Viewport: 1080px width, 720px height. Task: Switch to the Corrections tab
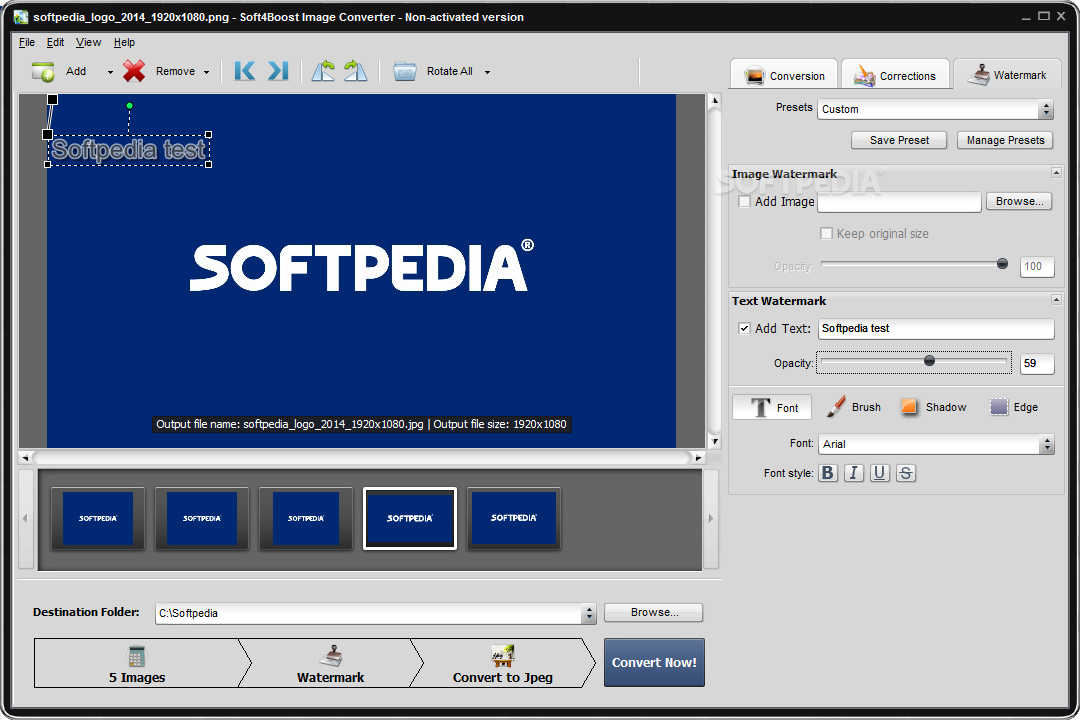(x=895, y=75)
